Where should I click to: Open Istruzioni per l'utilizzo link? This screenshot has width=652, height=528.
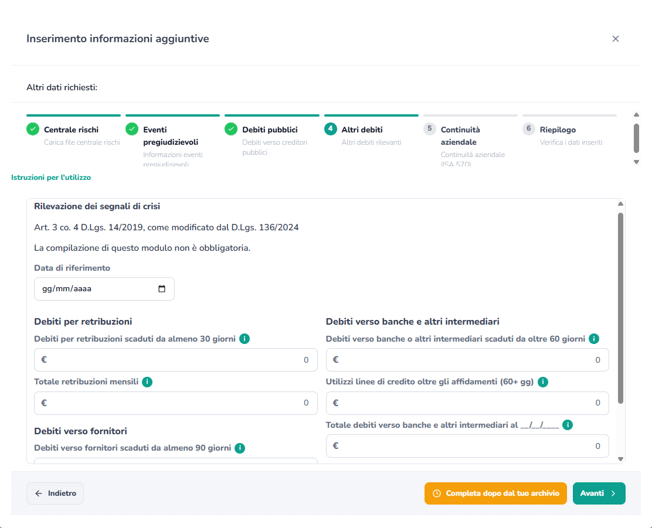coord(51,178)
